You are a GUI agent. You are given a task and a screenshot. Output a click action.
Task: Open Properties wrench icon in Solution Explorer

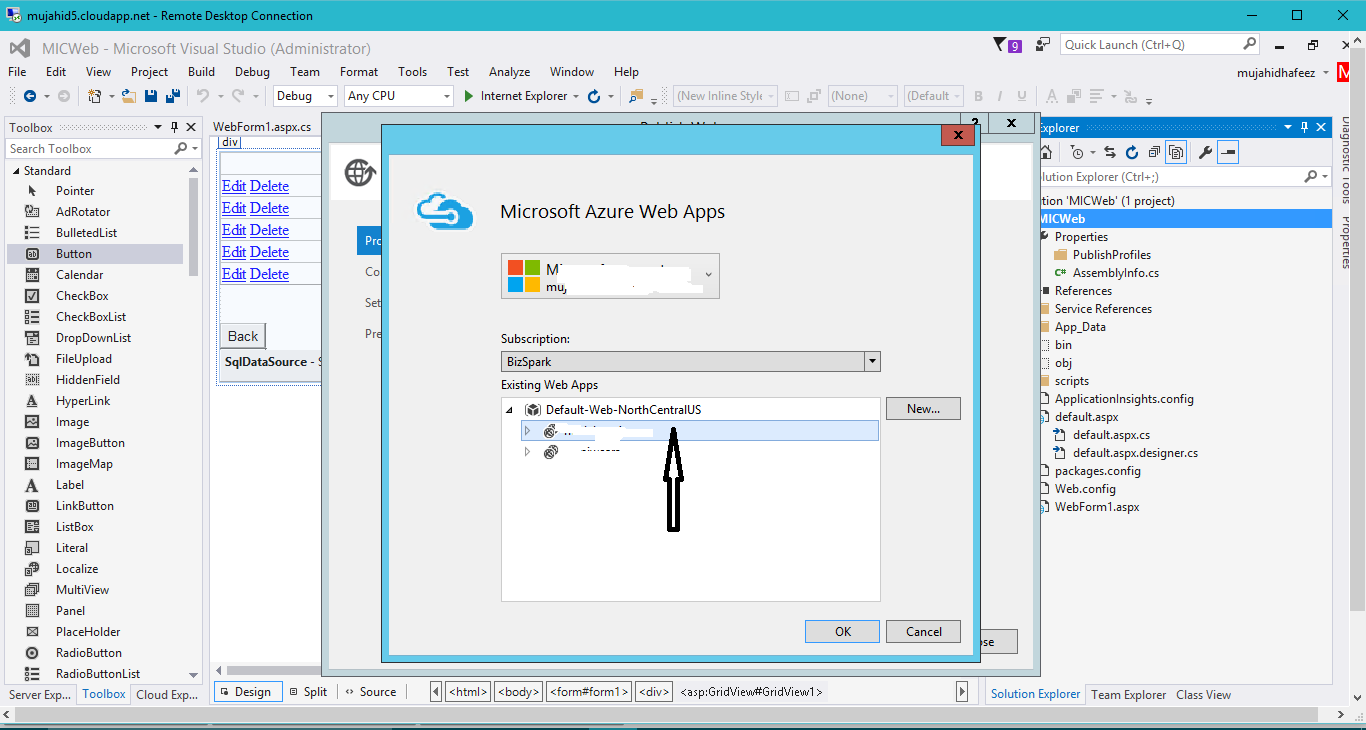1205,152
